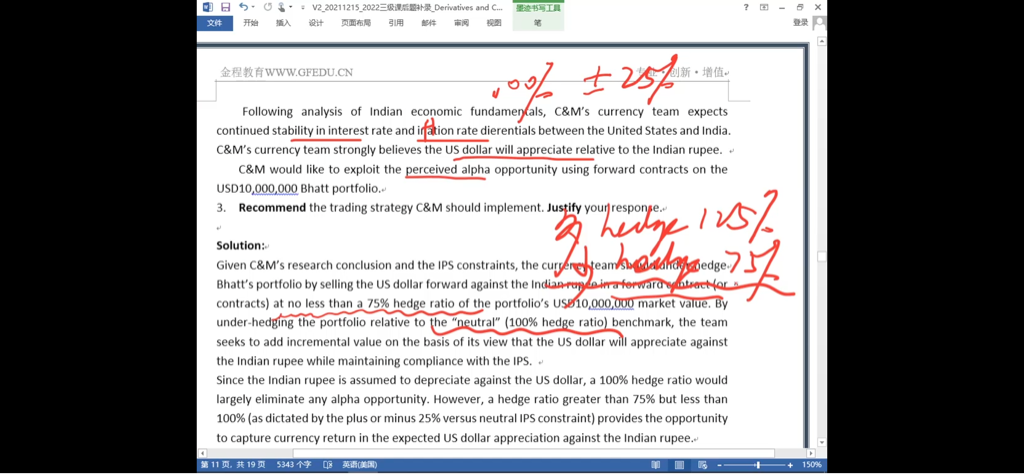This screenshot has width=1024, height=474.
Task: Switch to the 插入 (Insert) tab
Action: click(283, 23)
